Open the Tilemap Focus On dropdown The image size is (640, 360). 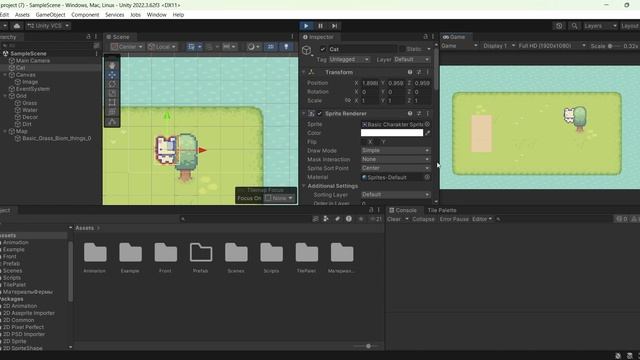pyautogui.click(x=280, y=198)
